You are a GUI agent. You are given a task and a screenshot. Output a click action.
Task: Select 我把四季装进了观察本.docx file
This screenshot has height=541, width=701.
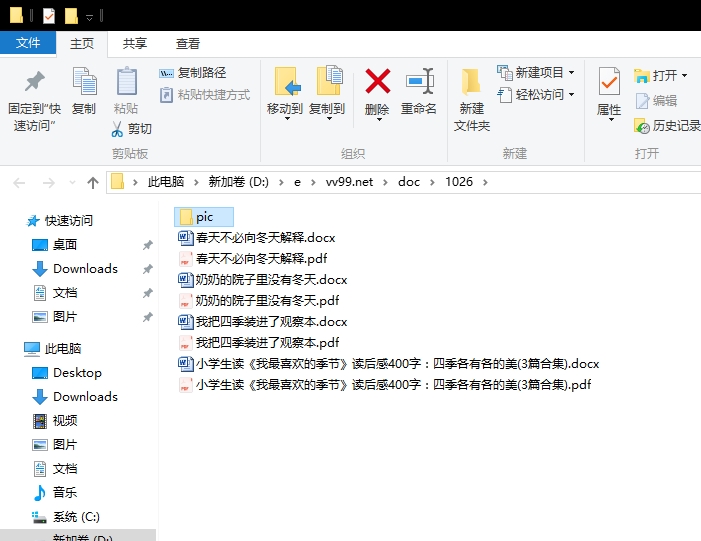263,321
